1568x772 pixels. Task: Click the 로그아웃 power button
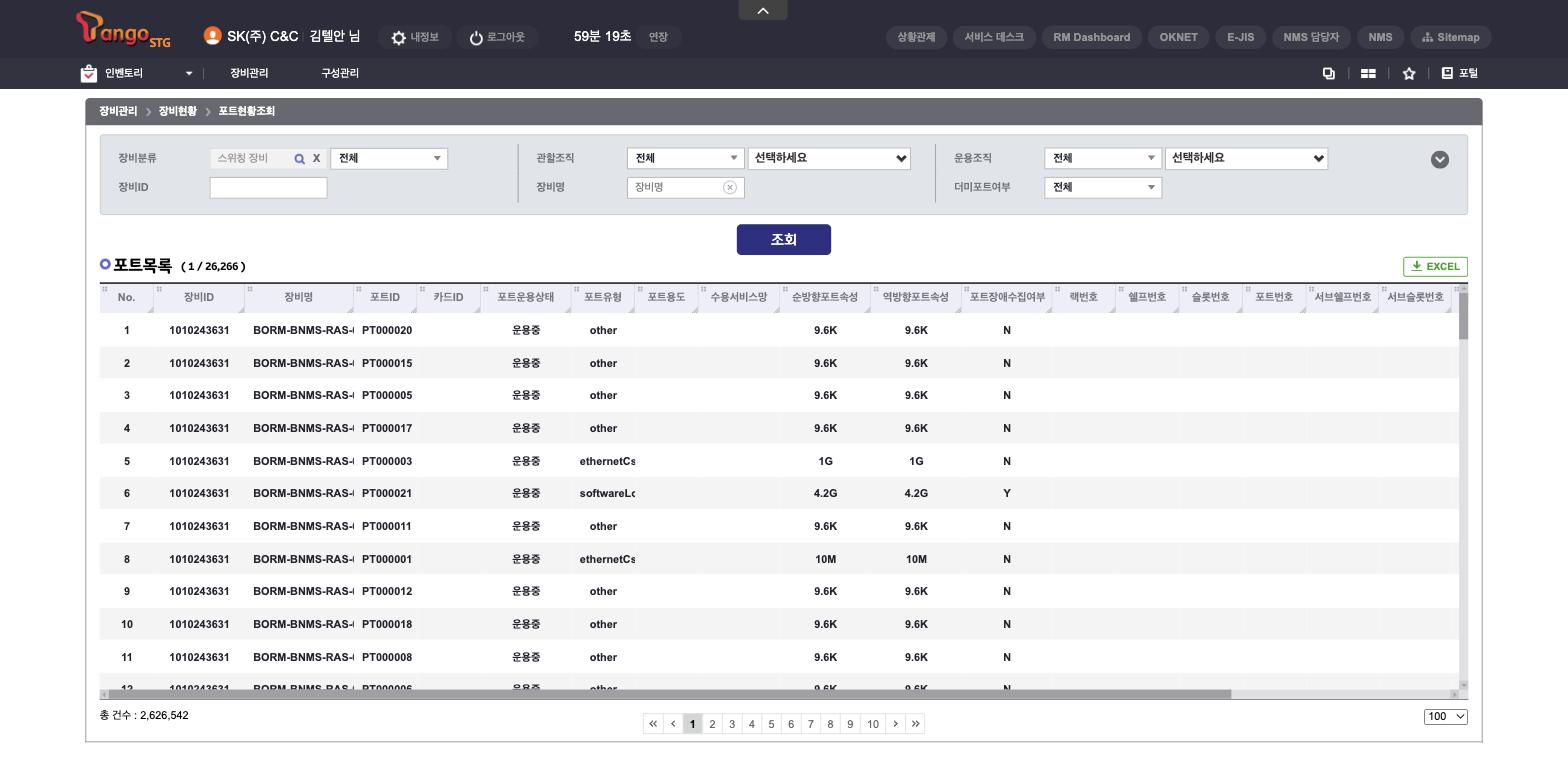tap(497, 37)
